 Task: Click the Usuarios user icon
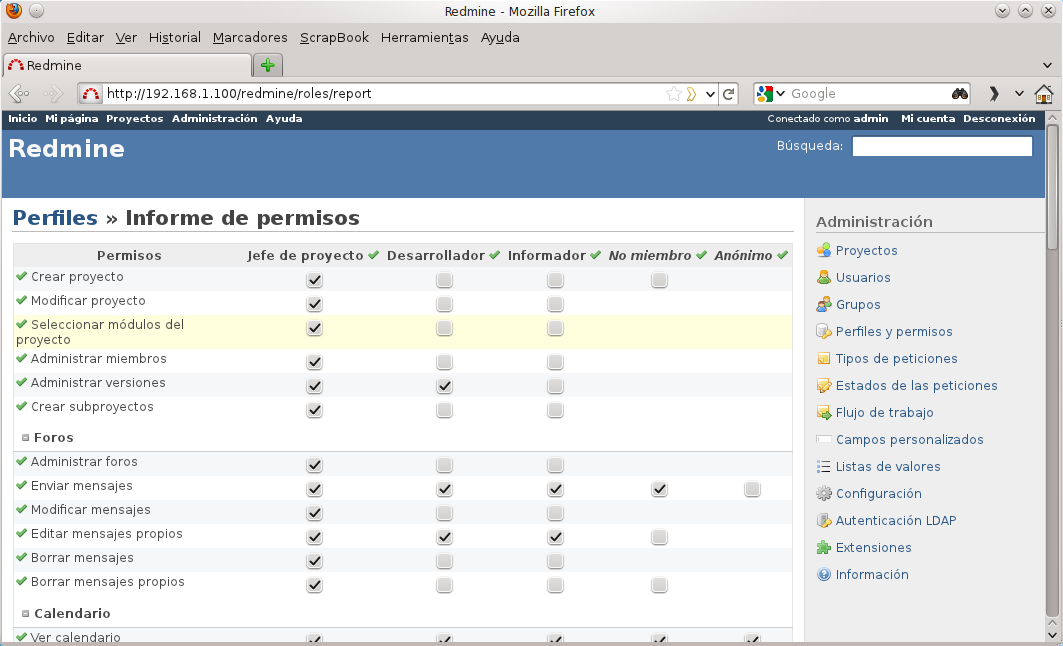pyautogui.click(x=824, y=277)
